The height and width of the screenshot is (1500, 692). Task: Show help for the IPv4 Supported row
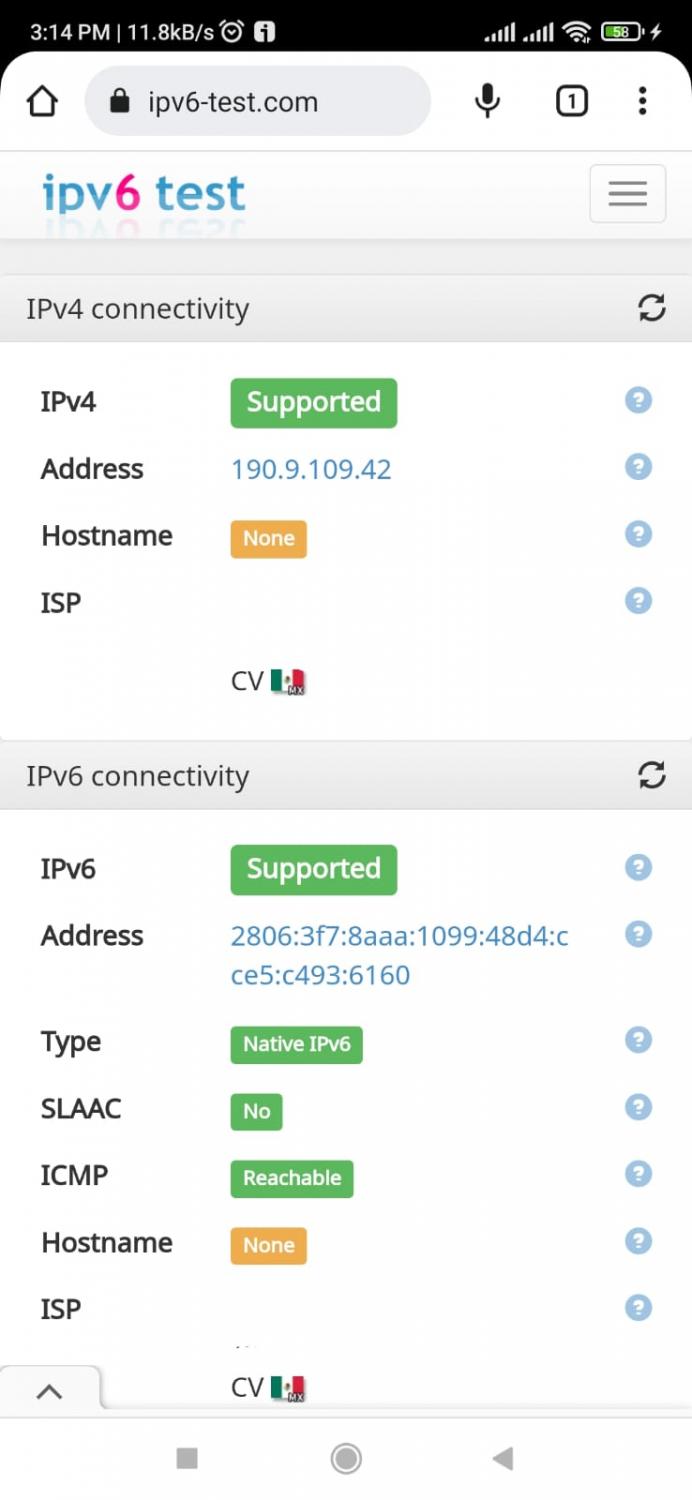(x=638, y=401)
